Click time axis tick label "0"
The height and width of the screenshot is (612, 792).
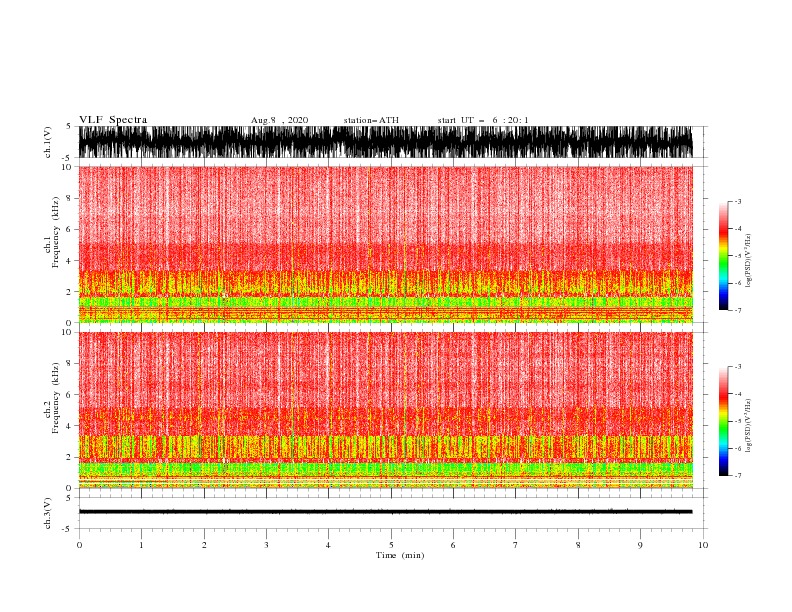(79, 545)
